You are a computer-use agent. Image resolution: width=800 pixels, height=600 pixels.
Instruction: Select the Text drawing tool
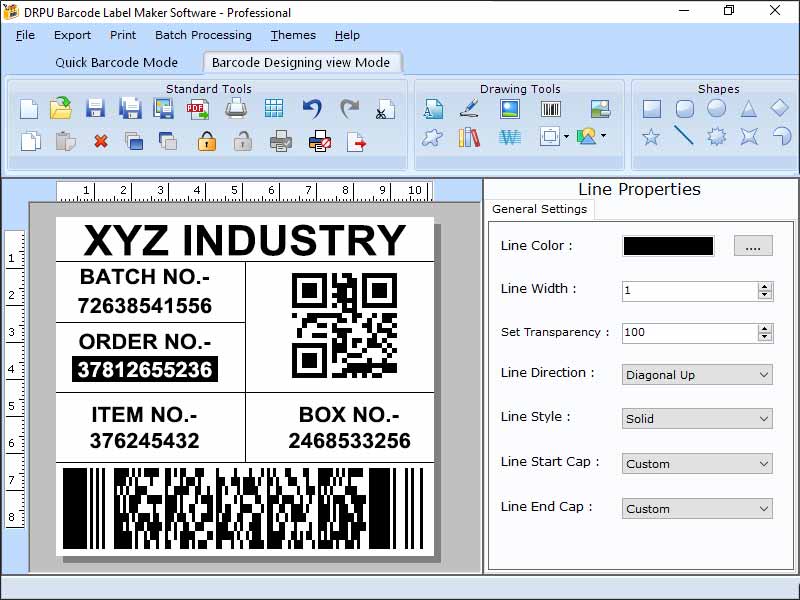point(433,109)
